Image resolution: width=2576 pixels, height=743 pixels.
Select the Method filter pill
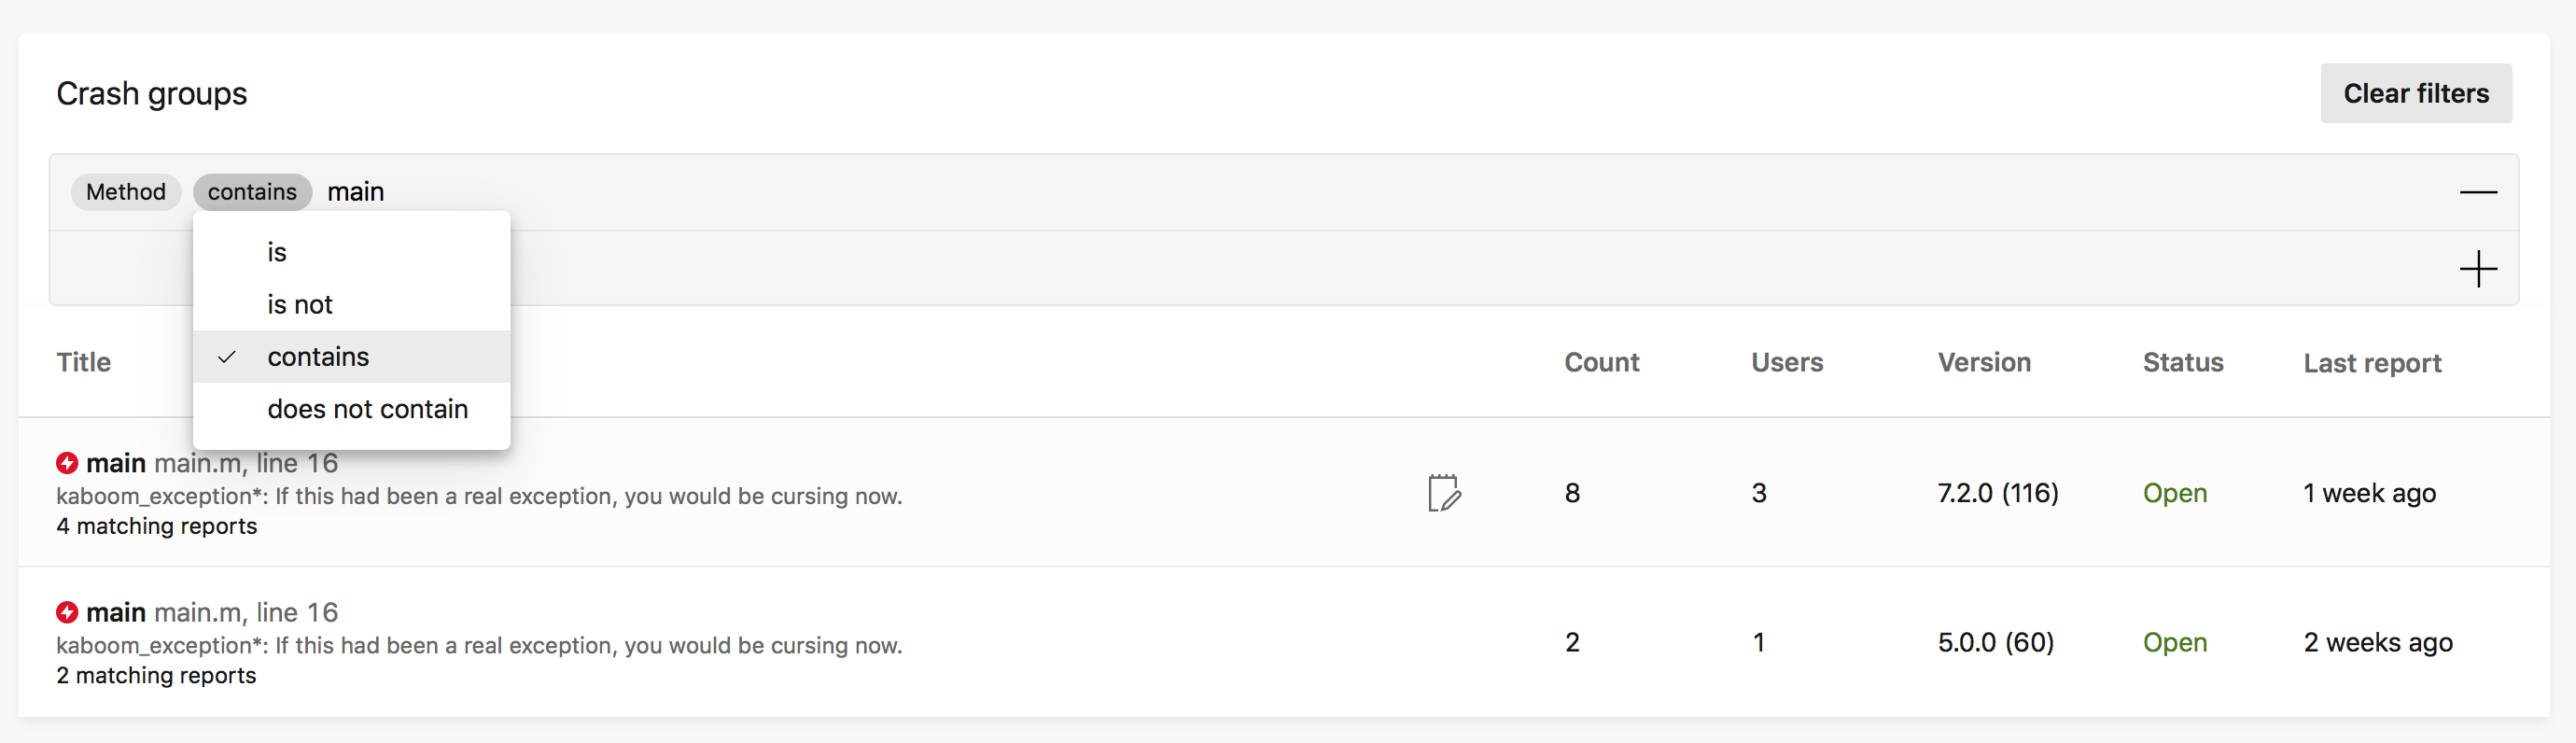click(125, 191)
